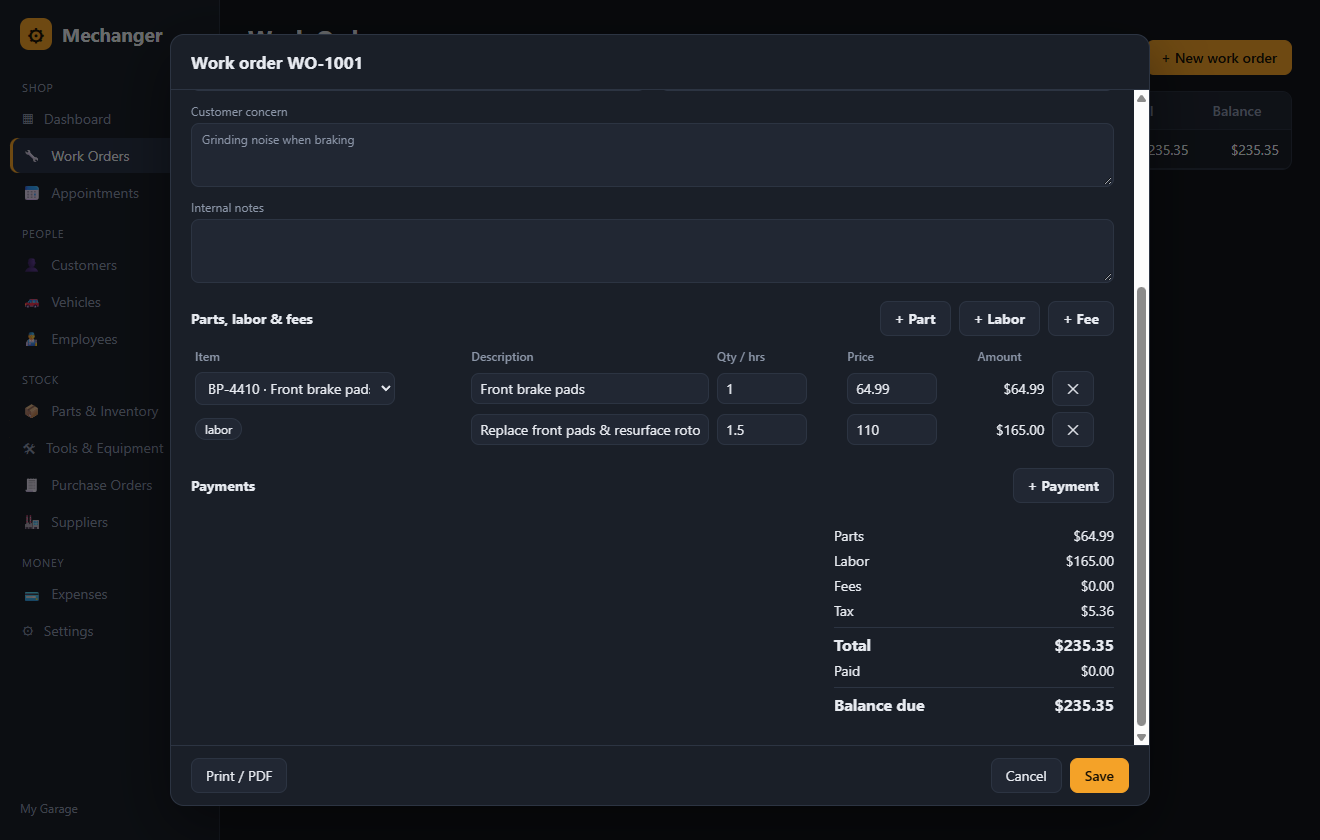1320x840 pixels.
Task: Click the Front brake pads description field
Action: point(590,389)
